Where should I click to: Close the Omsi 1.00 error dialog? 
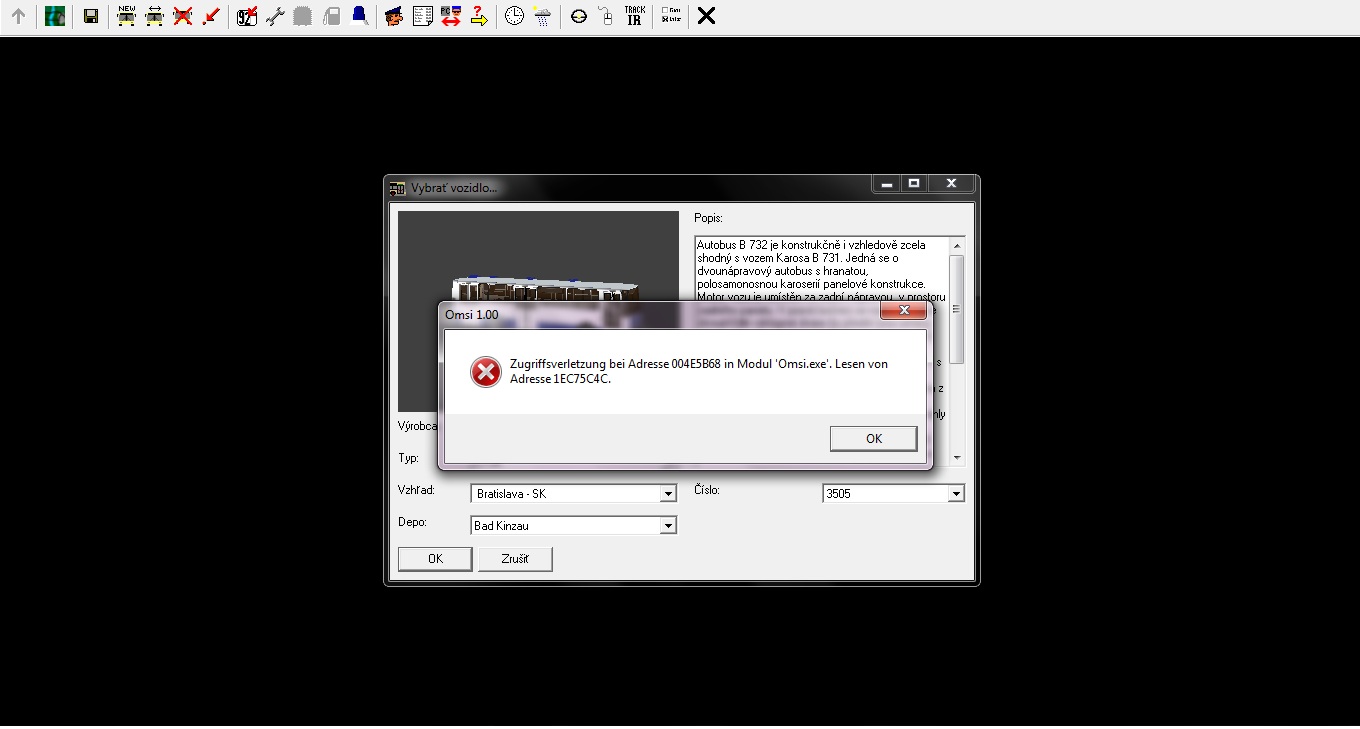903,311
